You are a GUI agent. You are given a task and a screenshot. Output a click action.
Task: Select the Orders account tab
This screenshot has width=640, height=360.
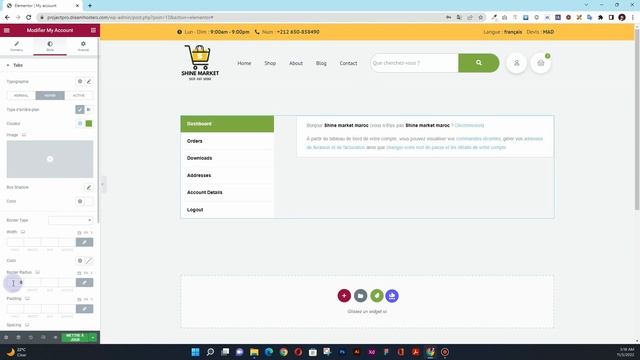(x=227, y=141)
